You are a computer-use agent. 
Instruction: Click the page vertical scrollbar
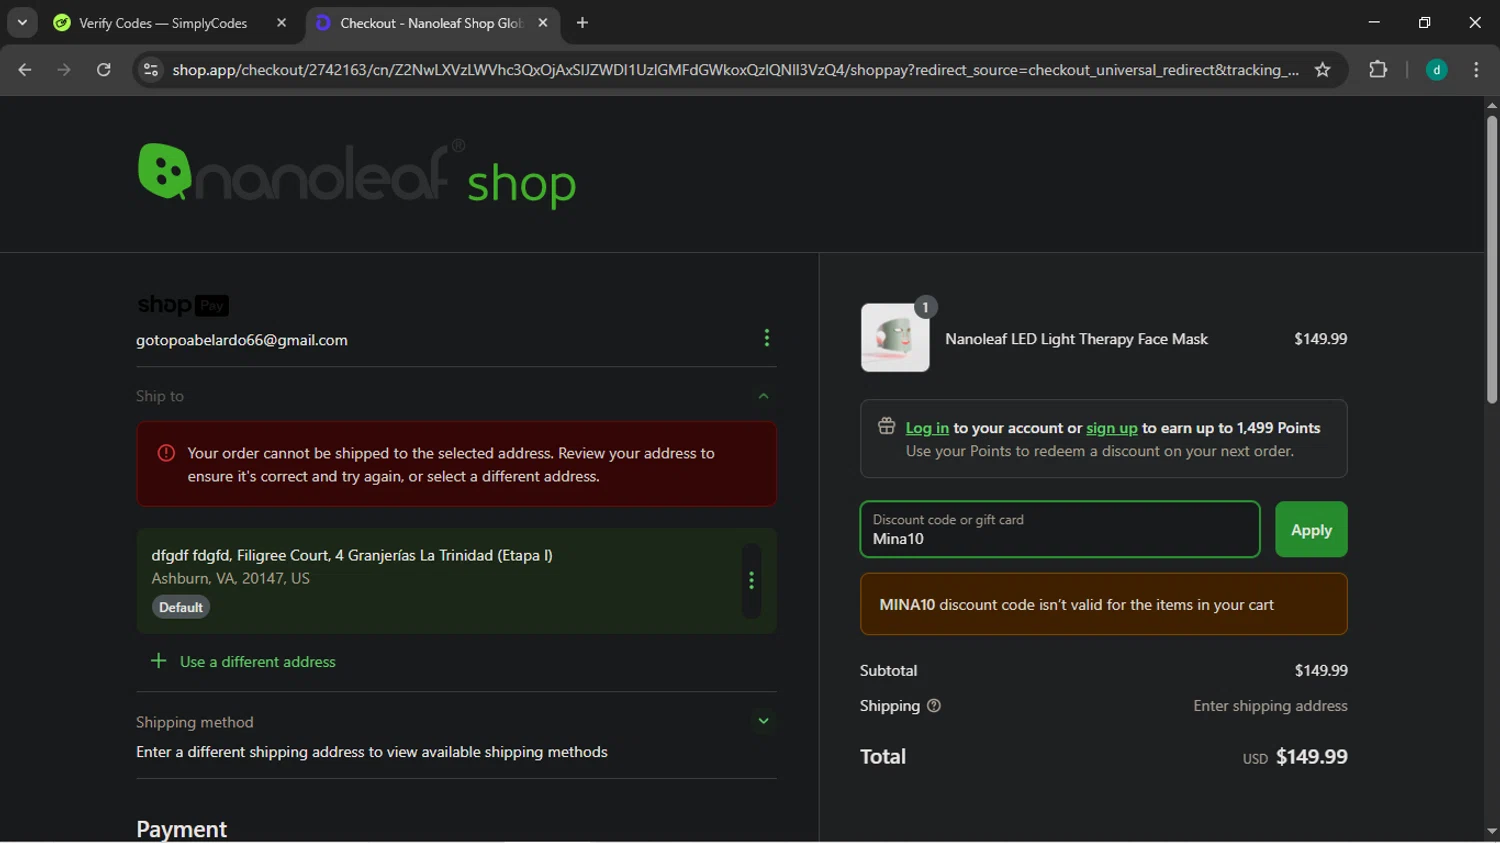pyautogui.click(x=1492, y=260)
